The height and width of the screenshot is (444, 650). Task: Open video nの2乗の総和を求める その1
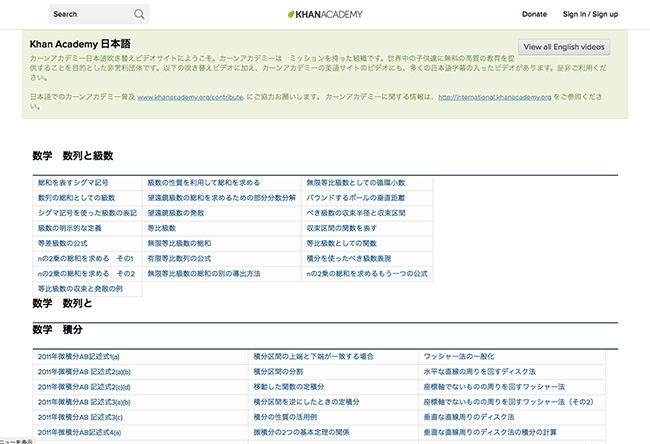tap(85, 258)
